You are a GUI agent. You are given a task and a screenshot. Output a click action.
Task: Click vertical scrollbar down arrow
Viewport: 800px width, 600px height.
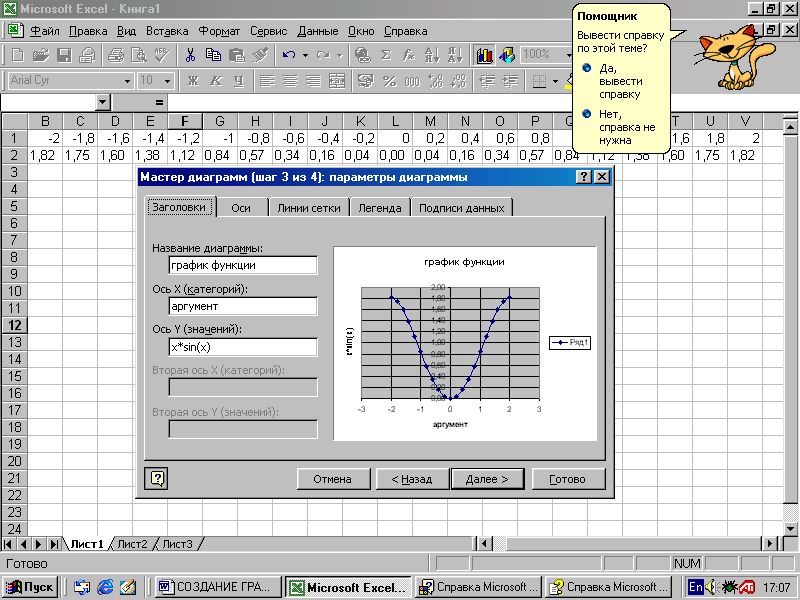point(790,529)
